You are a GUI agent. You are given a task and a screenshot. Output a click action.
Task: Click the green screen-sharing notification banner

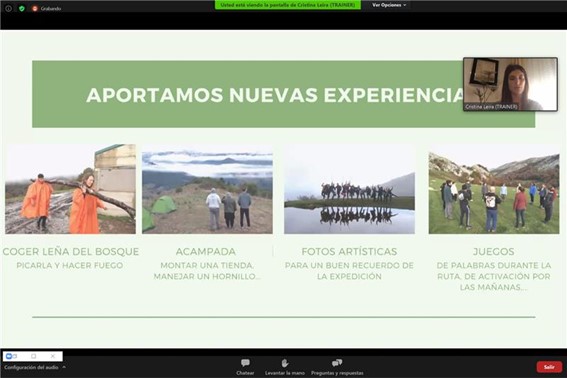[x=288, y=5]
